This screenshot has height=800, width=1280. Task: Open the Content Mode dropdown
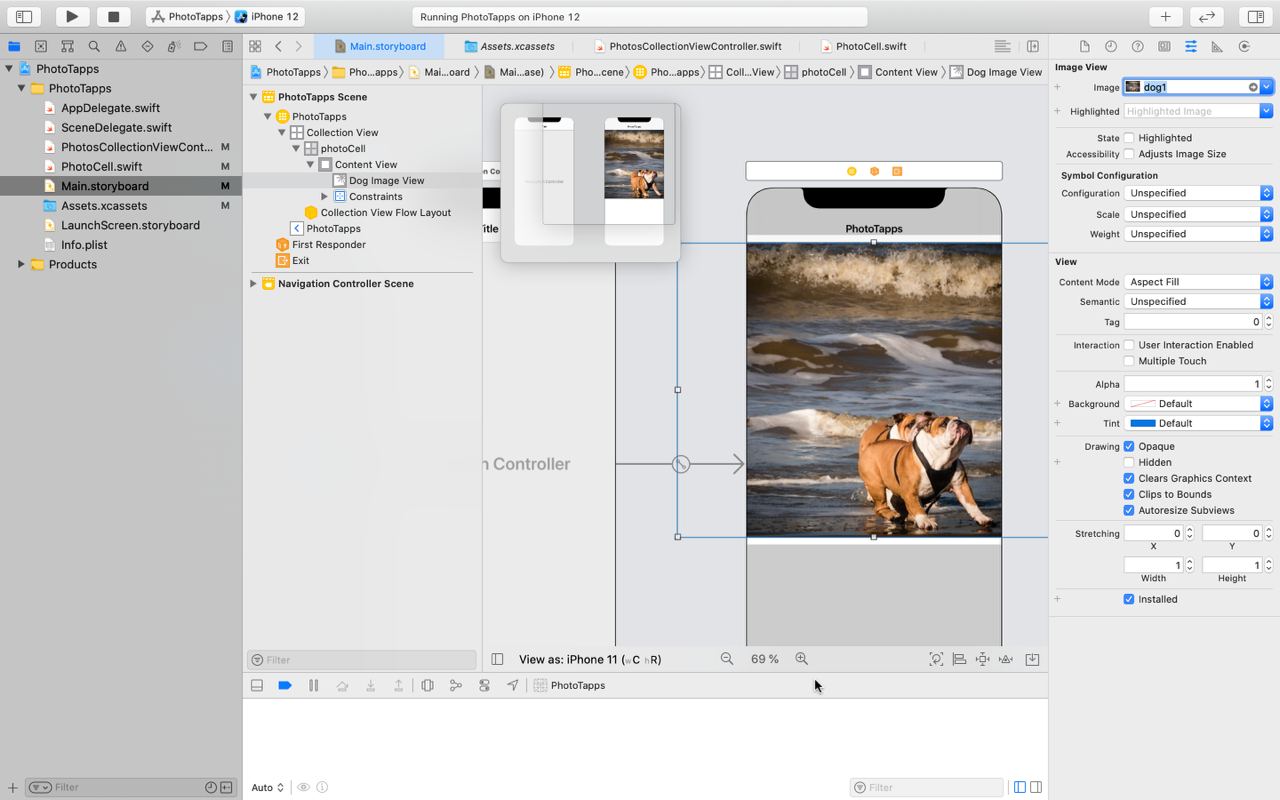(1198, 282)
